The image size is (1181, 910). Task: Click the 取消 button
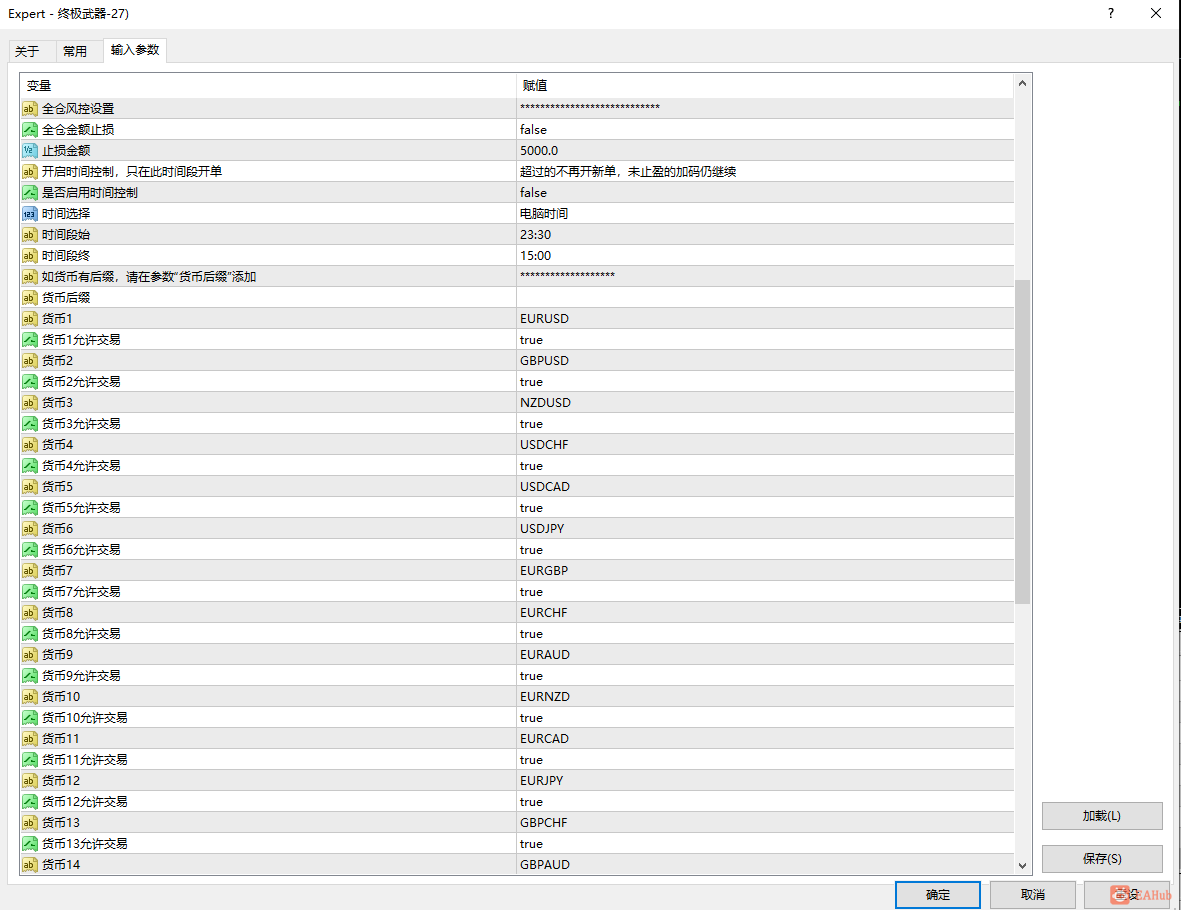coord(1033,895)
